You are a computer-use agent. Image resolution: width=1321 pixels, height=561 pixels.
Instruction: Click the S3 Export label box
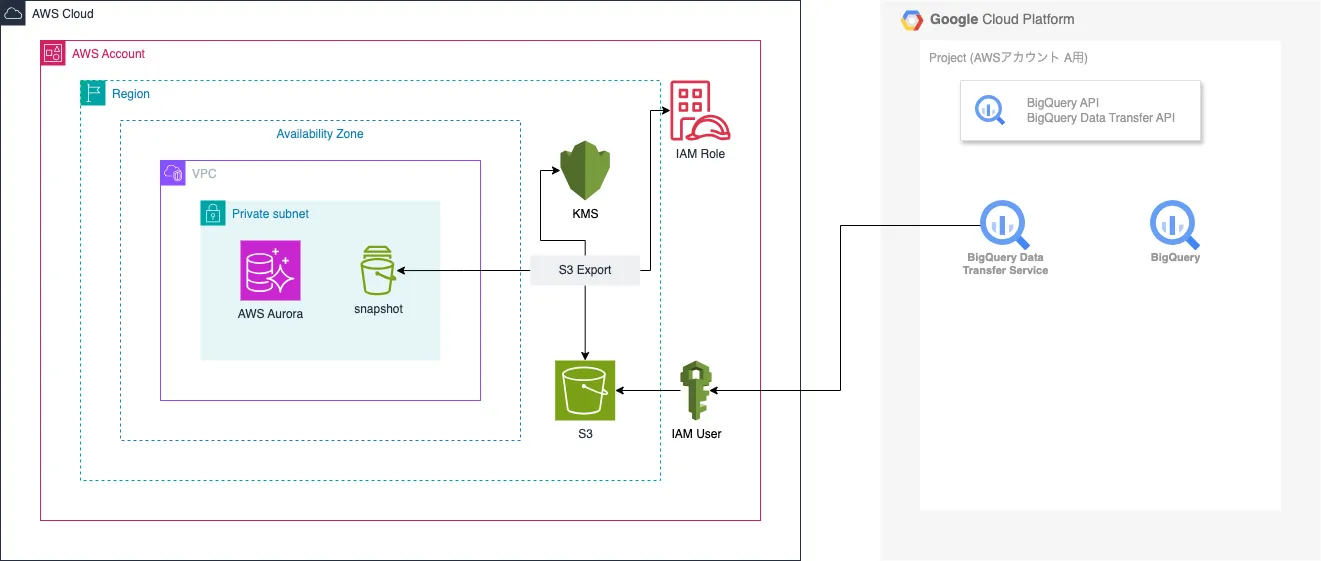(585, 270)
